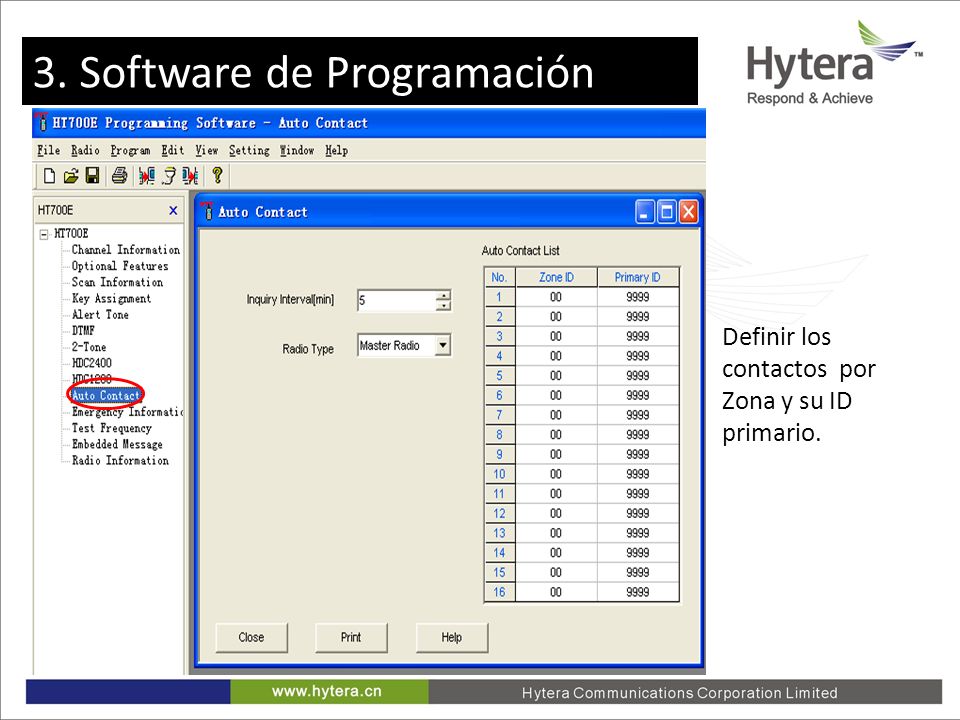Create a new file with the New toolbar icon
The image size is (960, 720).
(49, 176)
